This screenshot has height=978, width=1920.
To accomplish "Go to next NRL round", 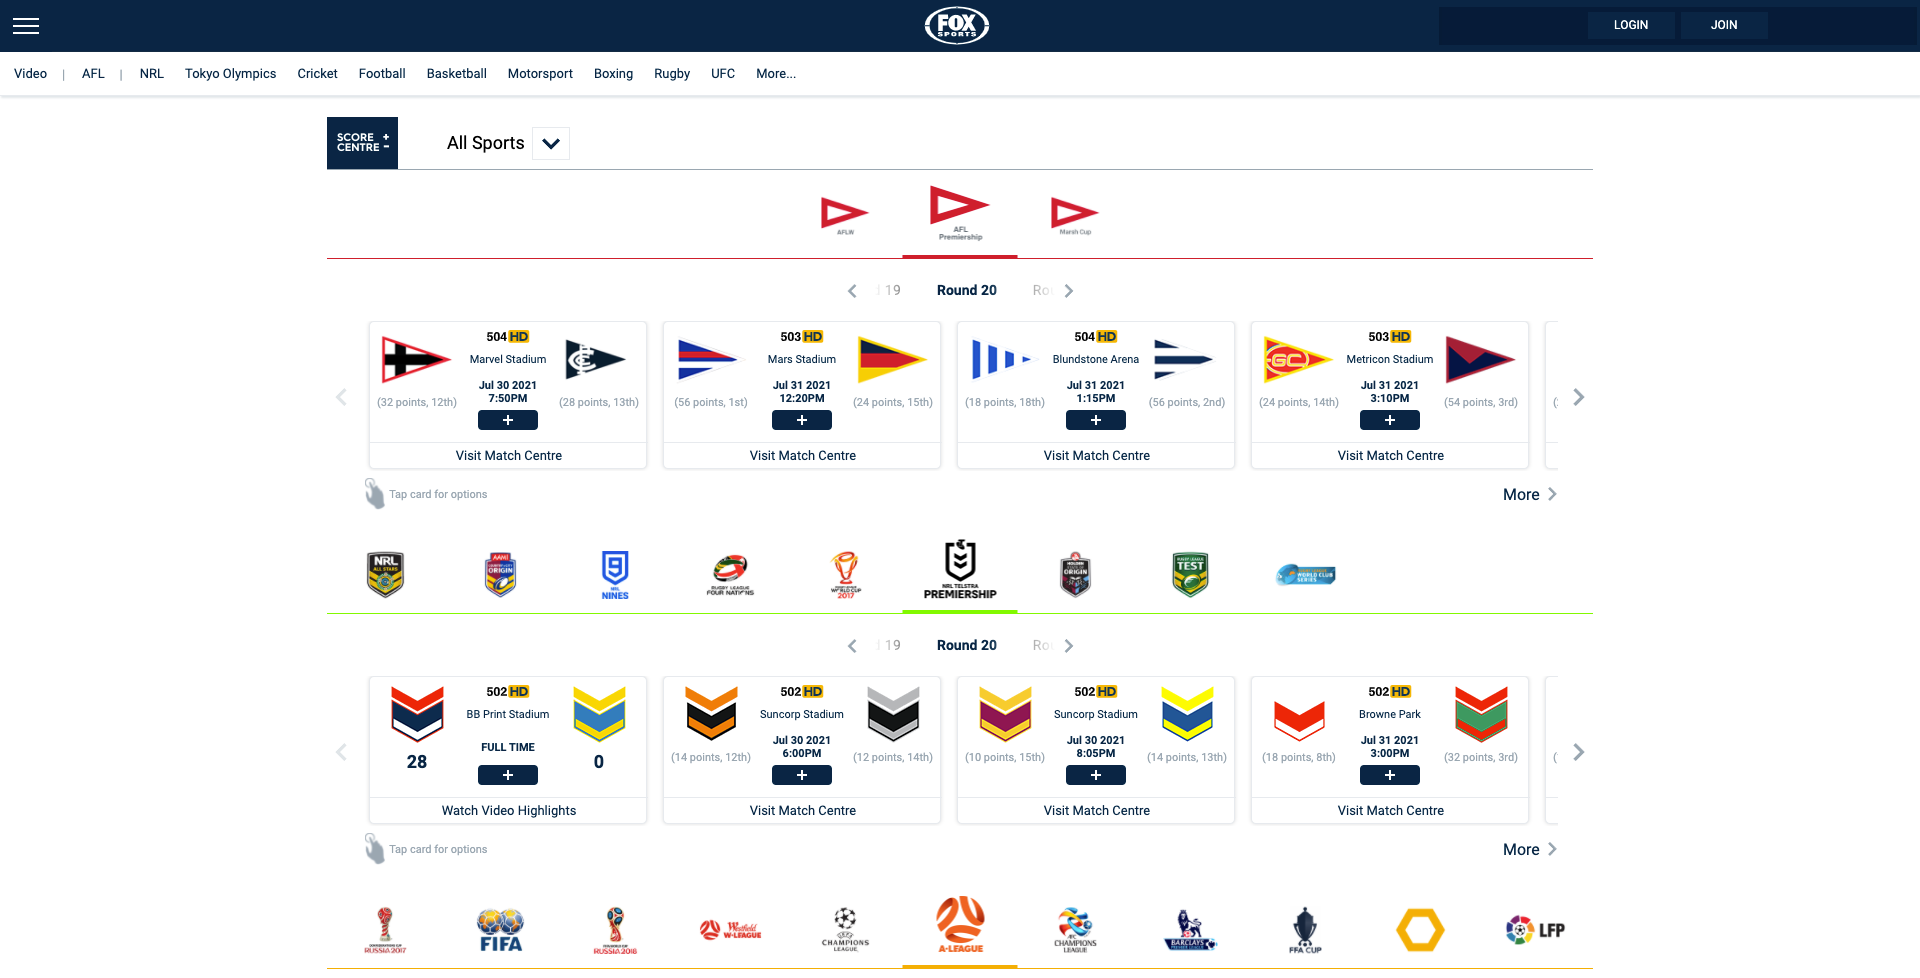I will tap(1068, 646).
